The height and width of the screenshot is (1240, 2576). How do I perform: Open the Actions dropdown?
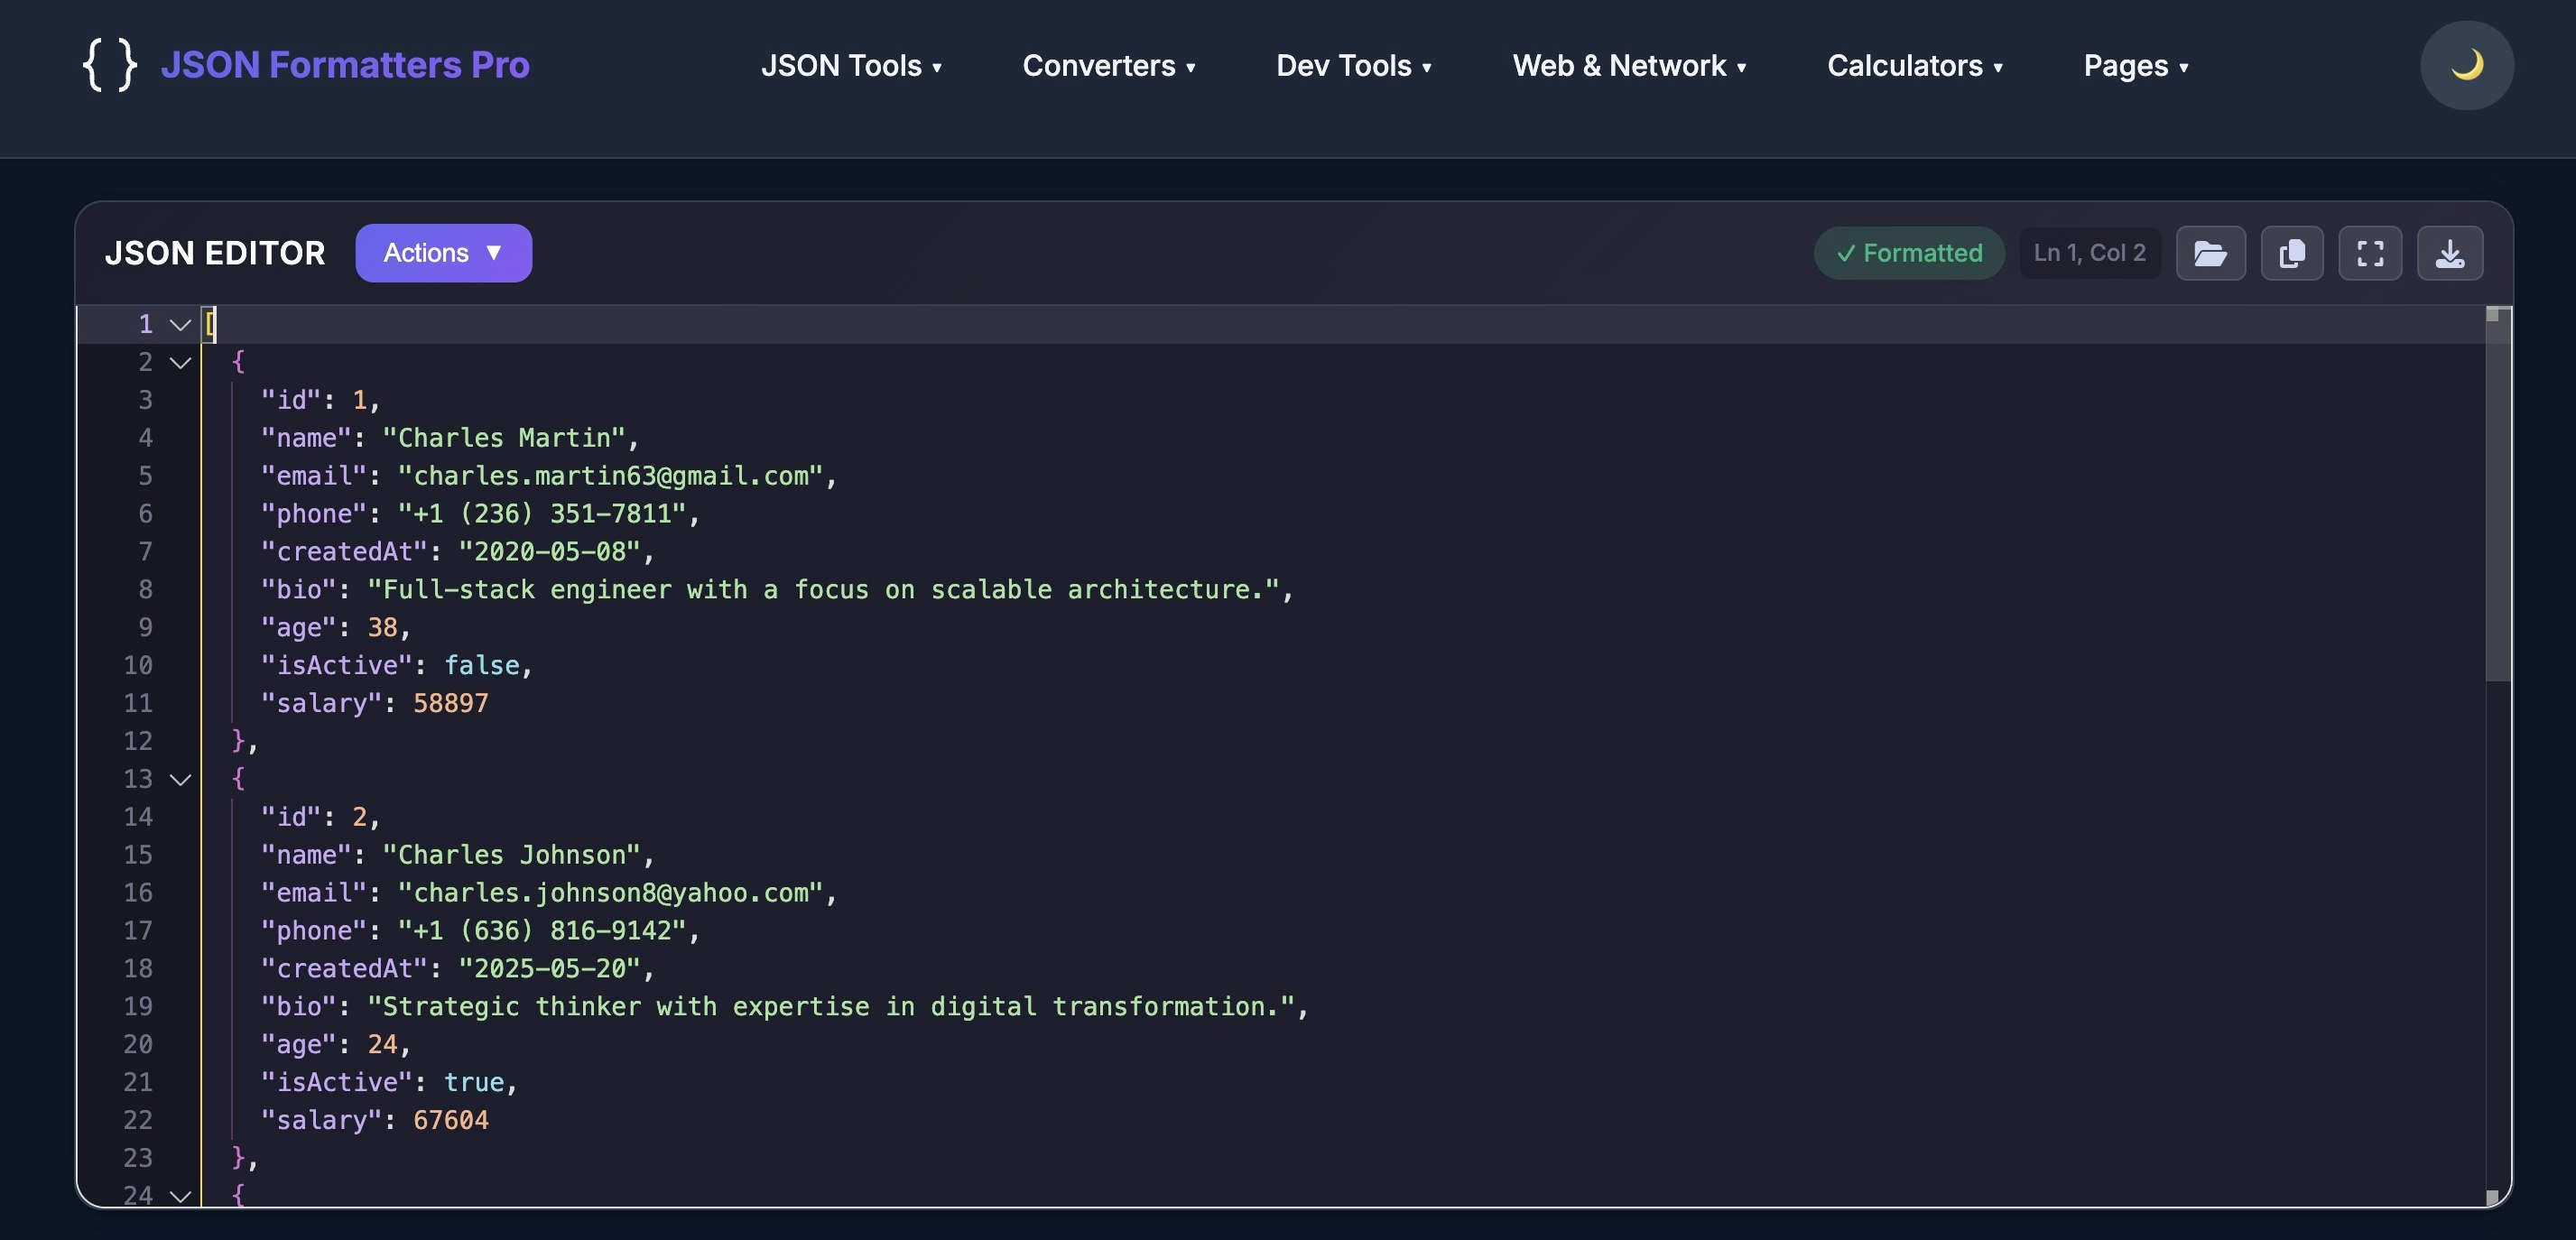(443, 253)
